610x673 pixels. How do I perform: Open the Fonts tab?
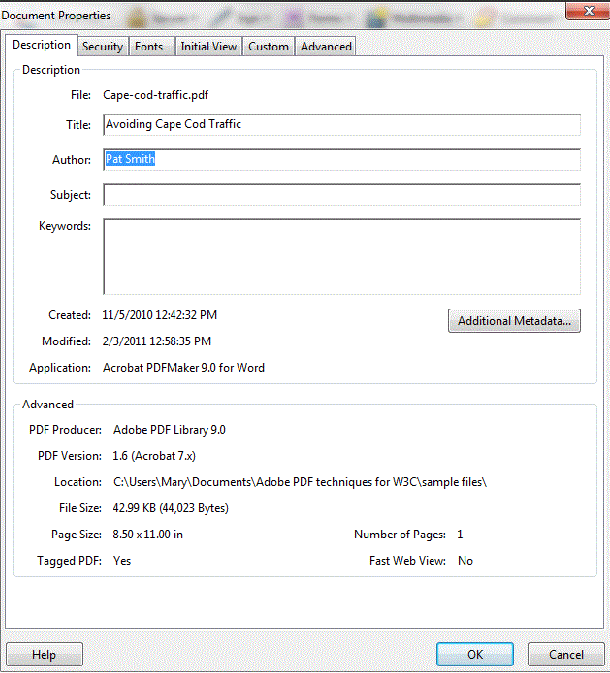pos(149,47)
